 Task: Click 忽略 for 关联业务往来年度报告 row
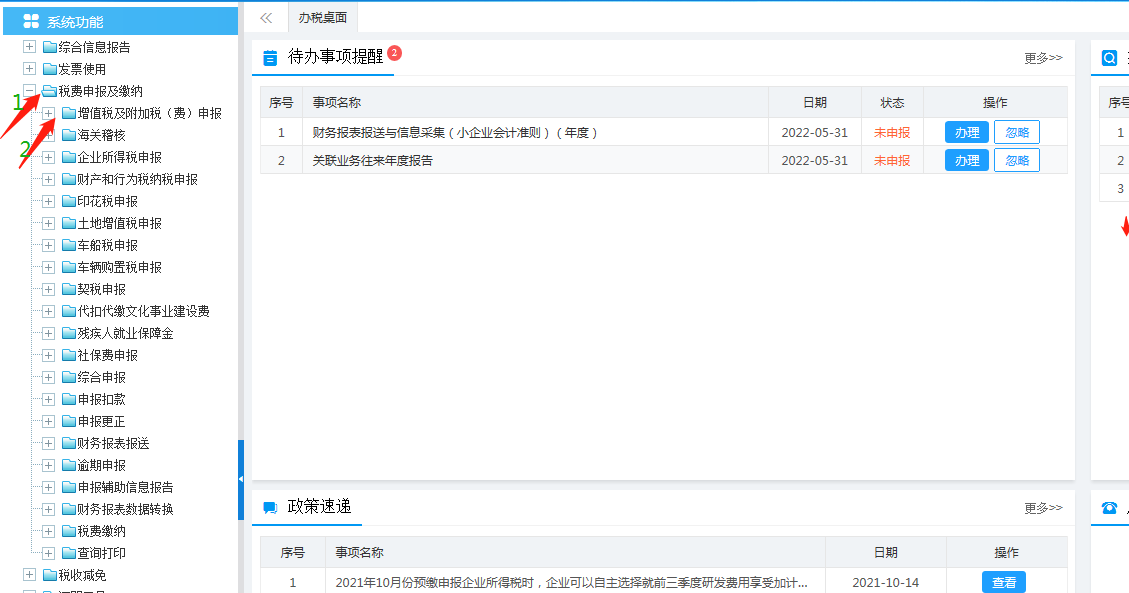(1016, 160)
